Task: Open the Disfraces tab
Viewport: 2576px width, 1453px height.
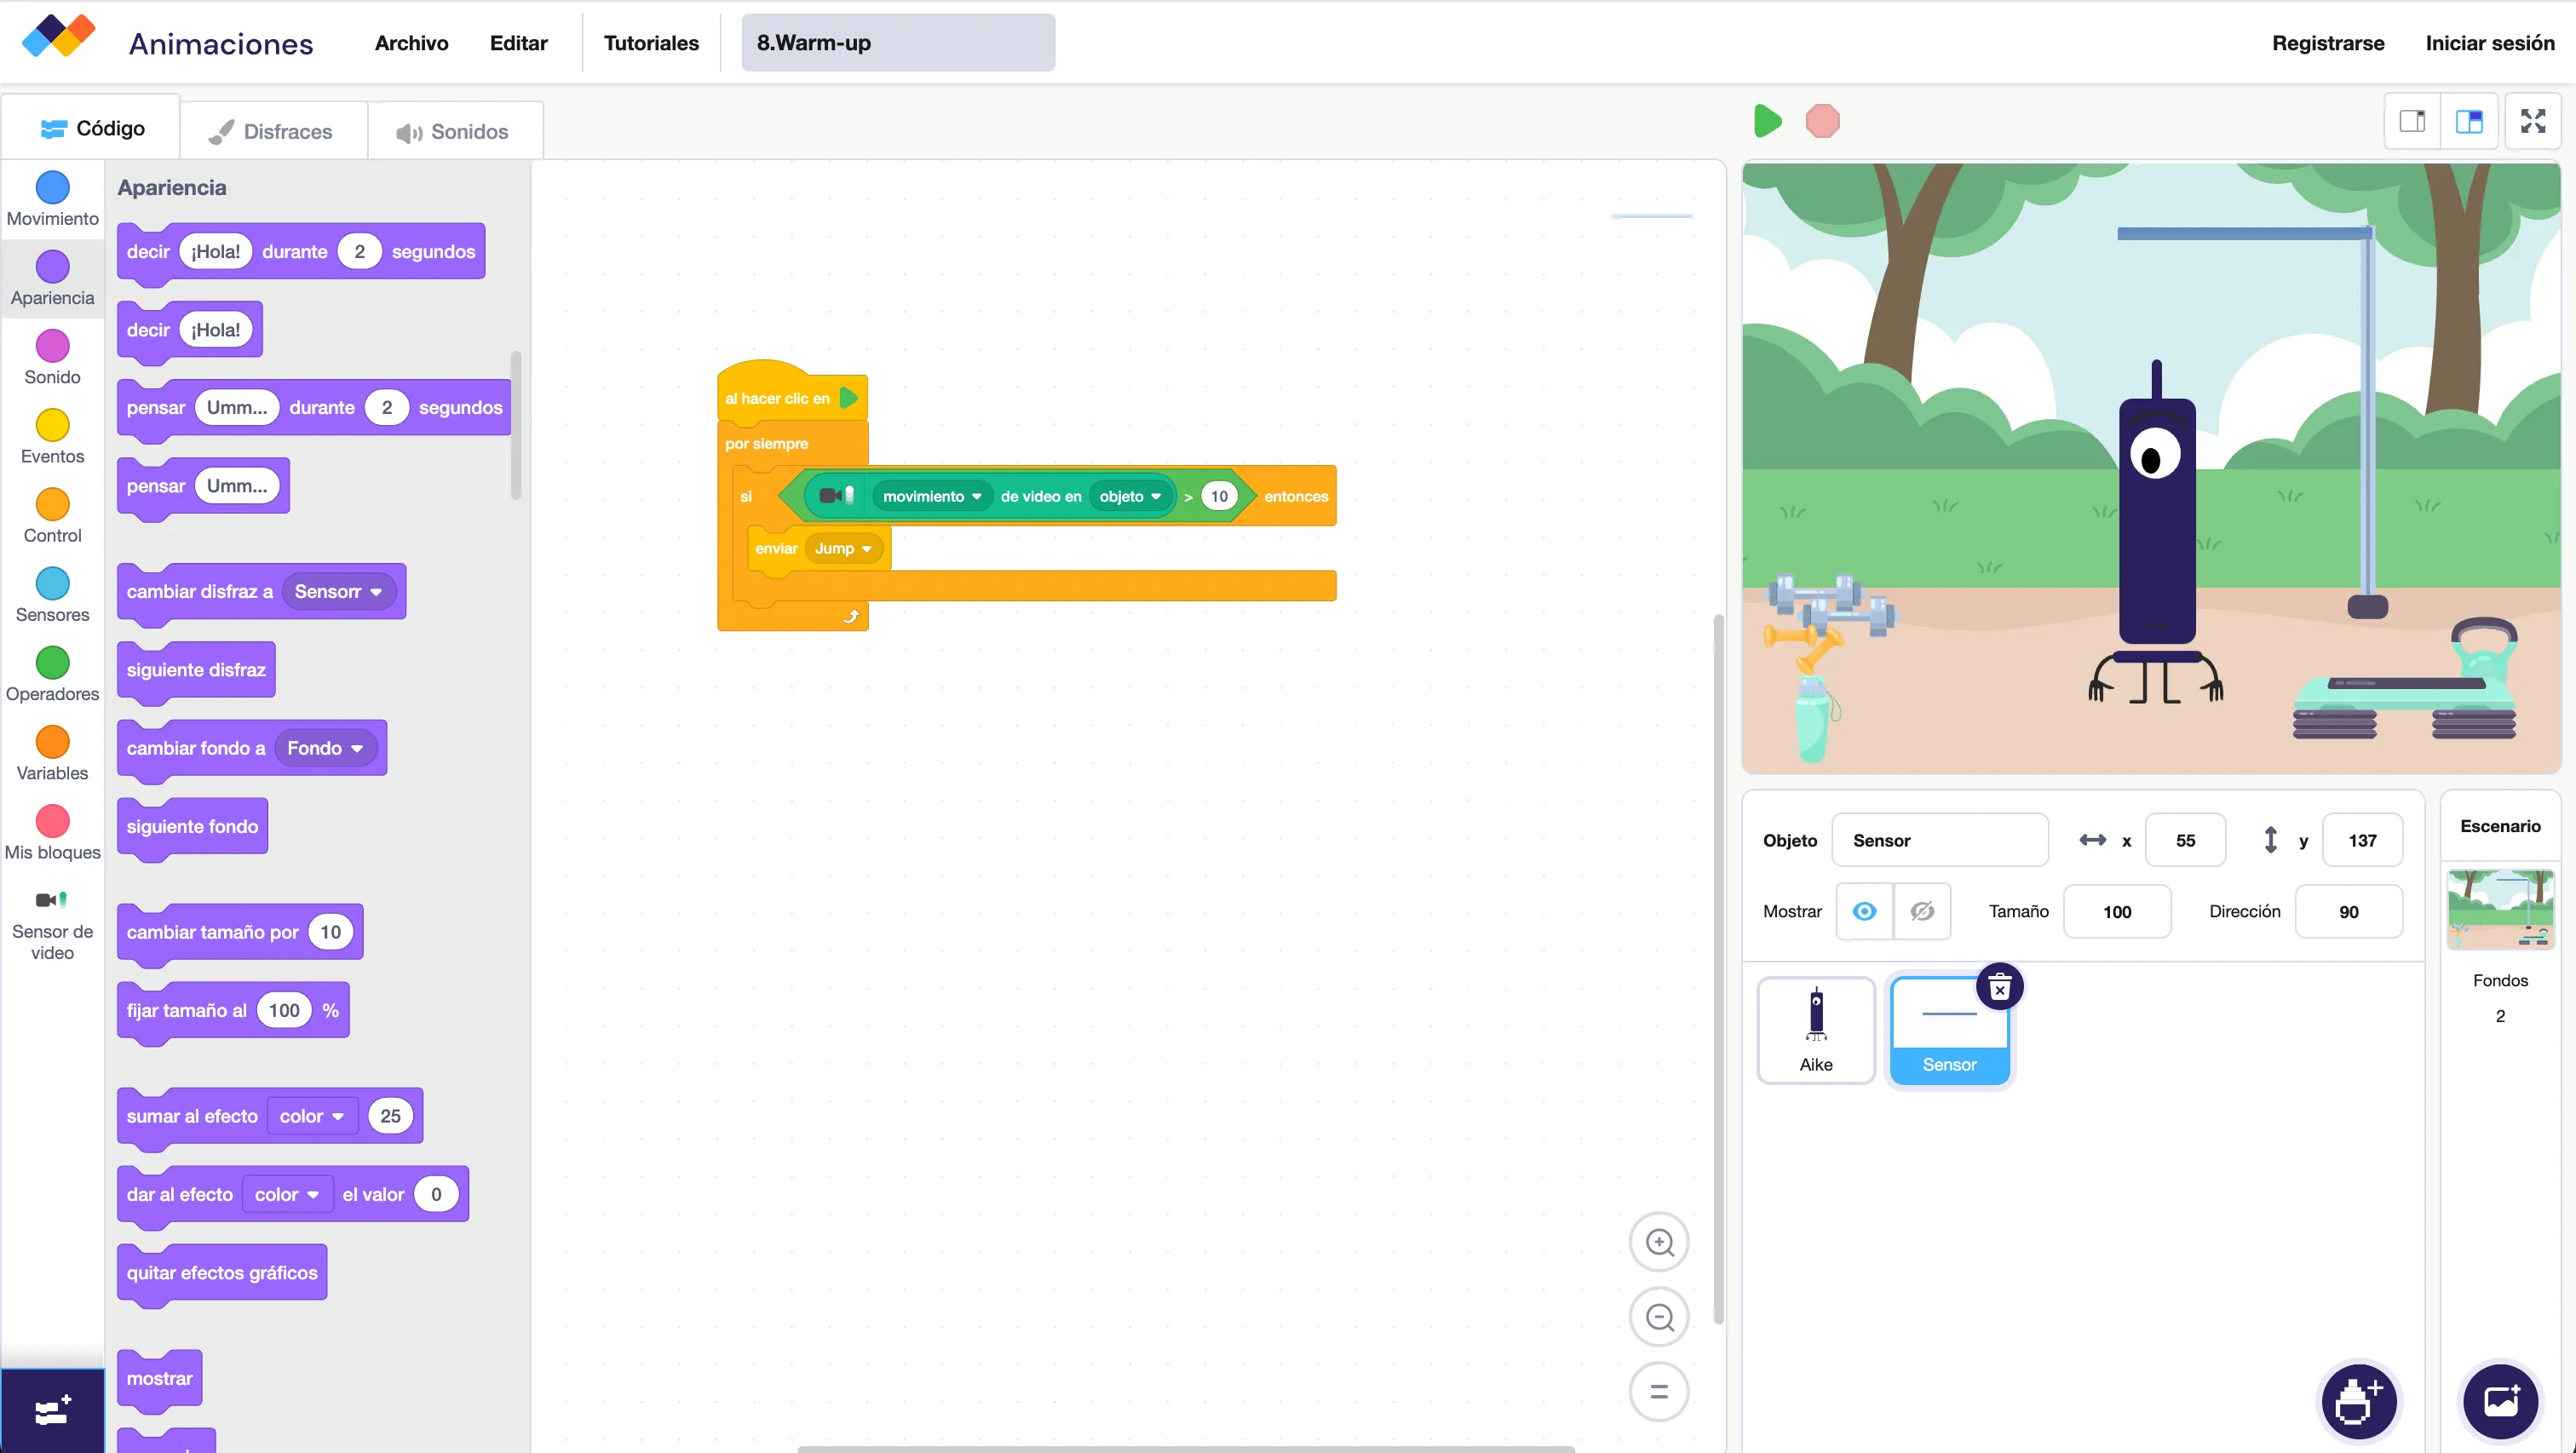Action: (x=272, y=131)
